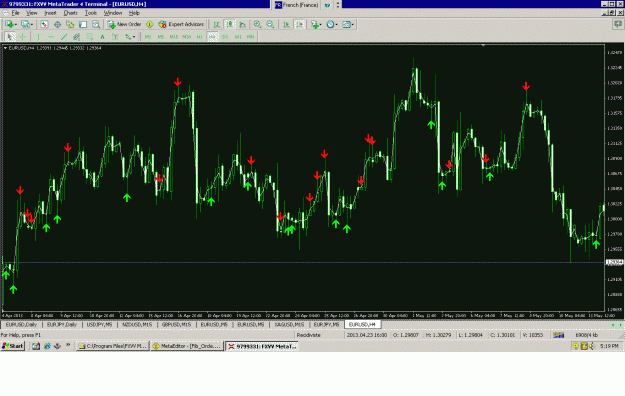The height and width of the screenshot is (396, 625).
Task: Draw a vertical line tool
Action: pos(38,37)
